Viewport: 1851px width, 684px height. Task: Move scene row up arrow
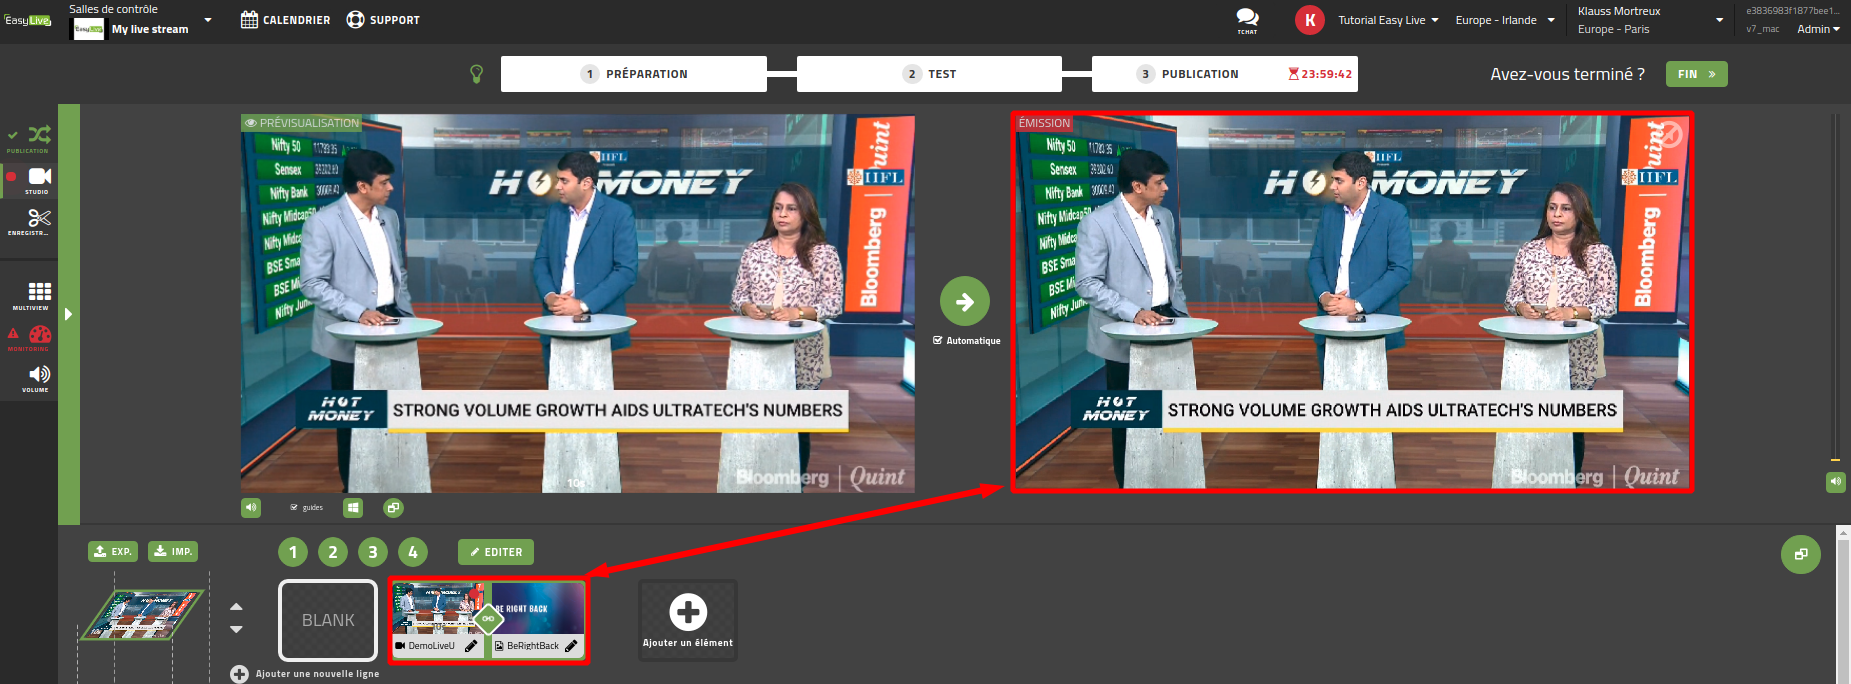236,607
